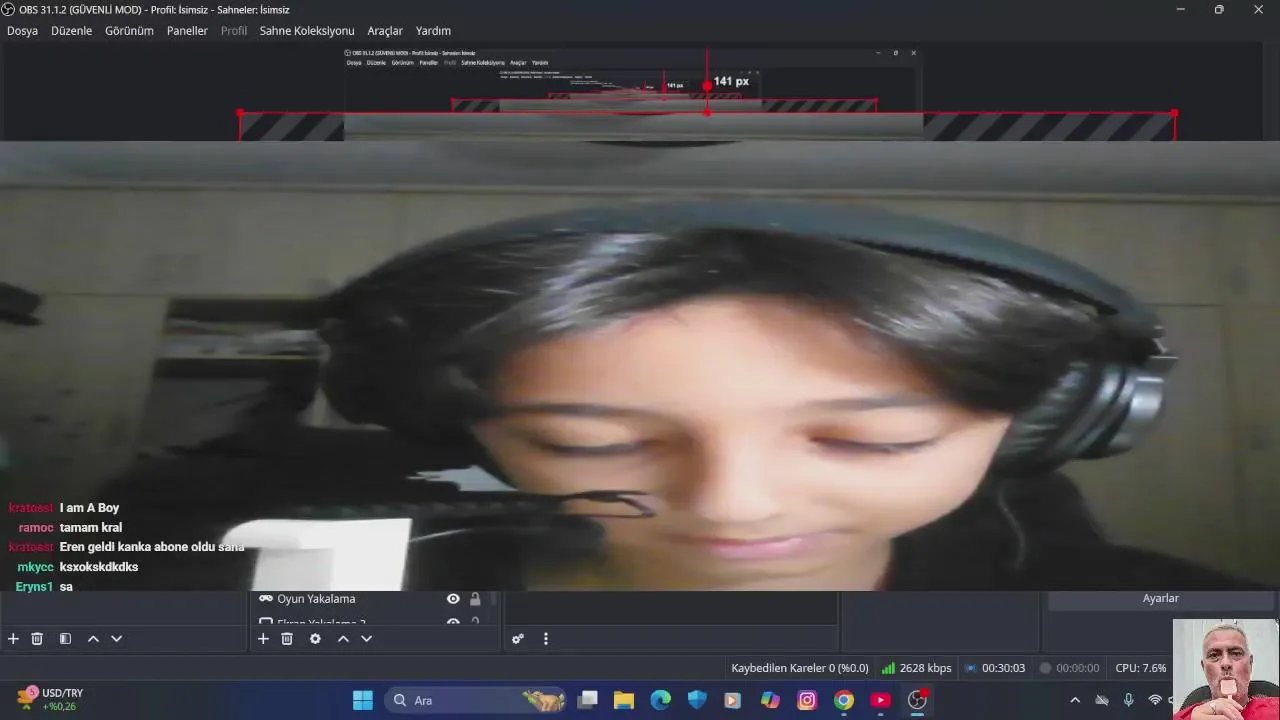Viewport: 1280px width, 720px height.
Task: Open the media player taskbar icon
Action: coord(733,700)
